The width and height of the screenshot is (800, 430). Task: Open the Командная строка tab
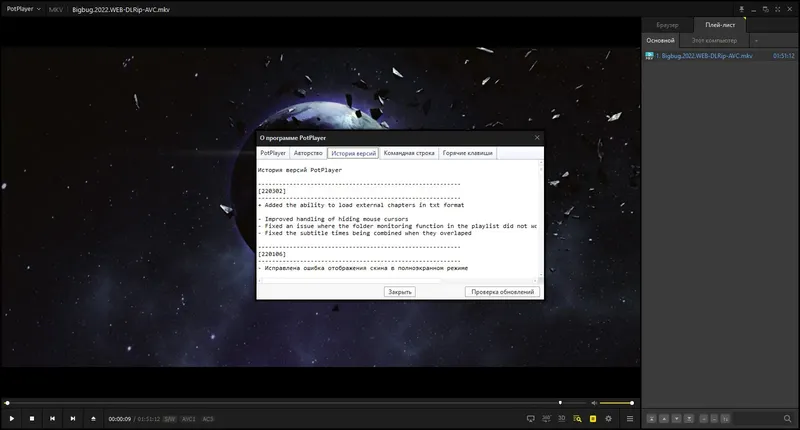click(x=409, y=153)
